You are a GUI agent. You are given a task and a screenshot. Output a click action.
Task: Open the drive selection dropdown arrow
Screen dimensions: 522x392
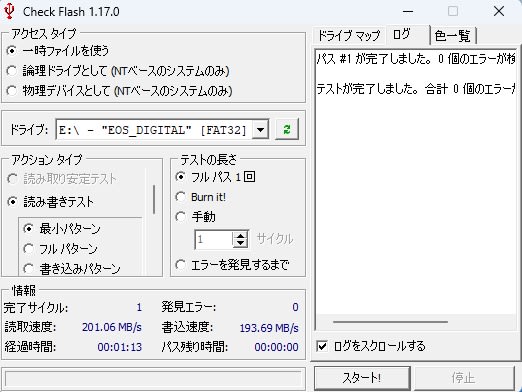[260, 130]
